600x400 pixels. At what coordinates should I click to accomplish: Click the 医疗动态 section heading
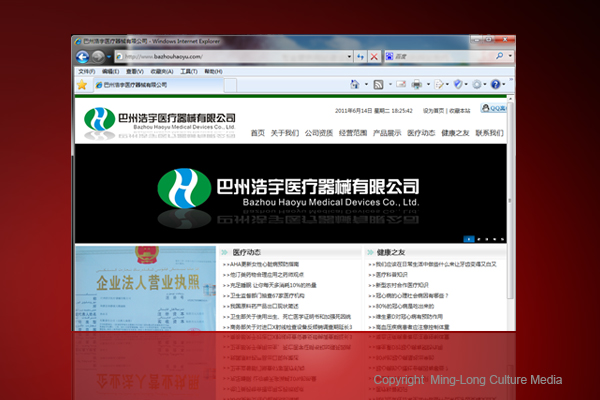246,252
